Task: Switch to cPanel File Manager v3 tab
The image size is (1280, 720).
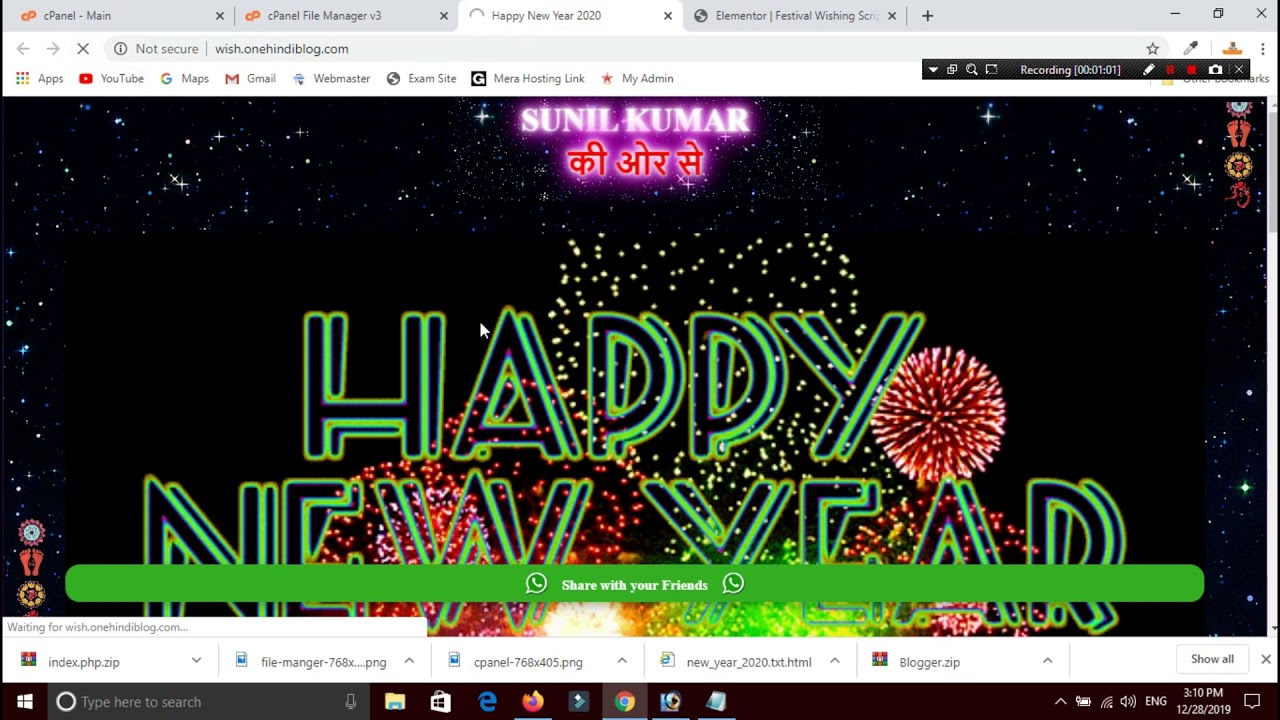Action: click(x=346, y=16)
